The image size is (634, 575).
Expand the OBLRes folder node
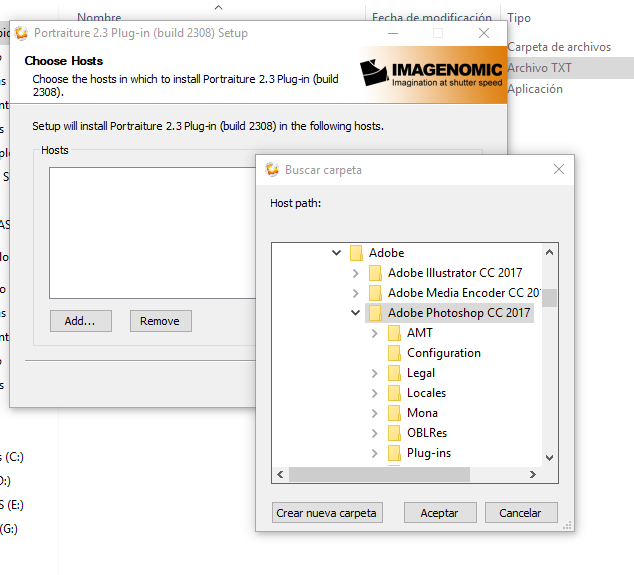(x=374, y=433)
